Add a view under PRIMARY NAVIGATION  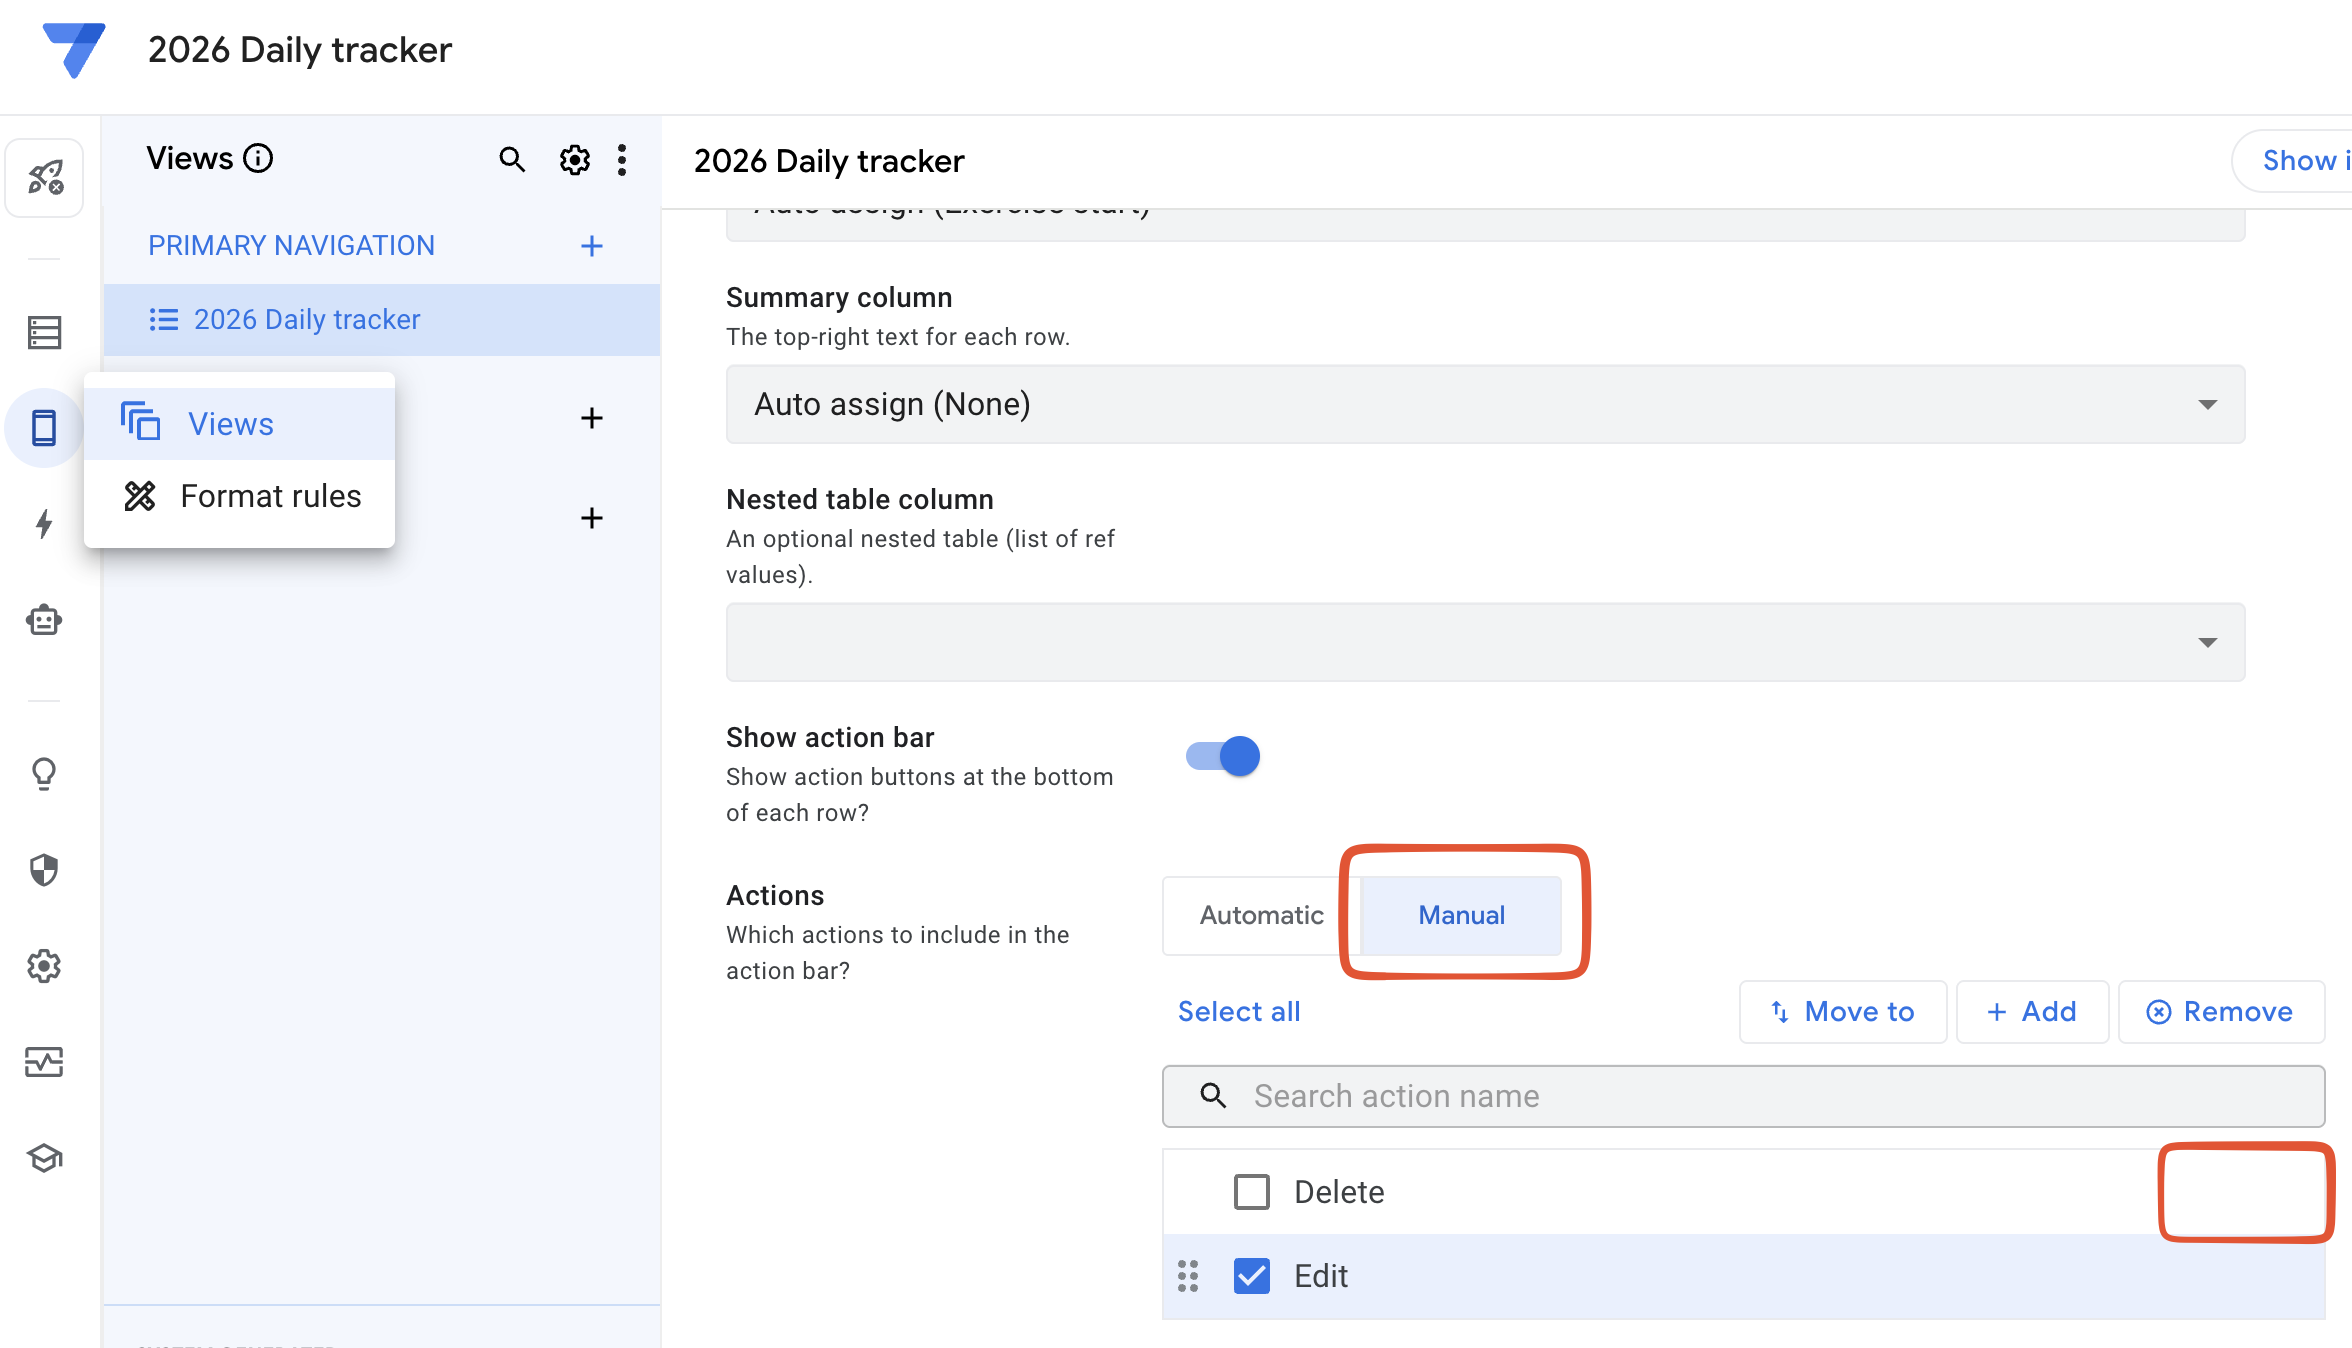tap(592, 246)
